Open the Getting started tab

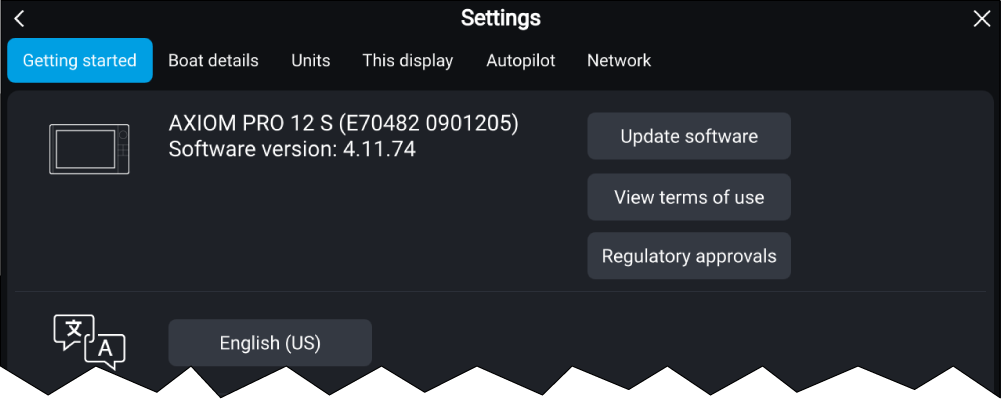coord(80,60)
